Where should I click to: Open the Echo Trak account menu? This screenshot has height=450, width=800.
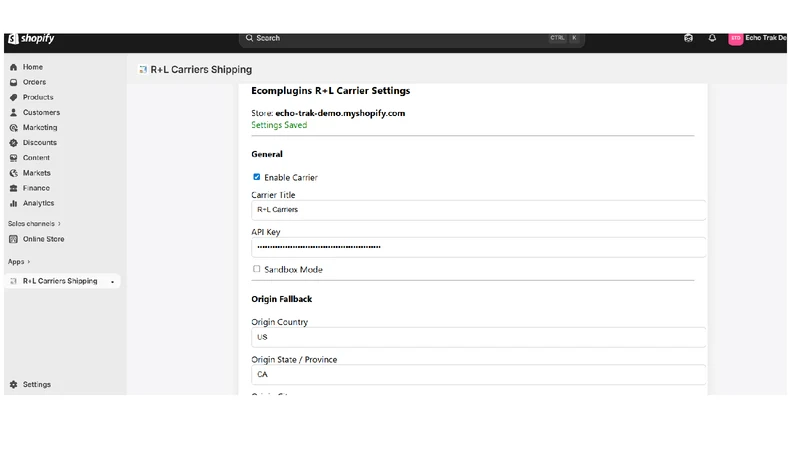click(x=757, y=39)
